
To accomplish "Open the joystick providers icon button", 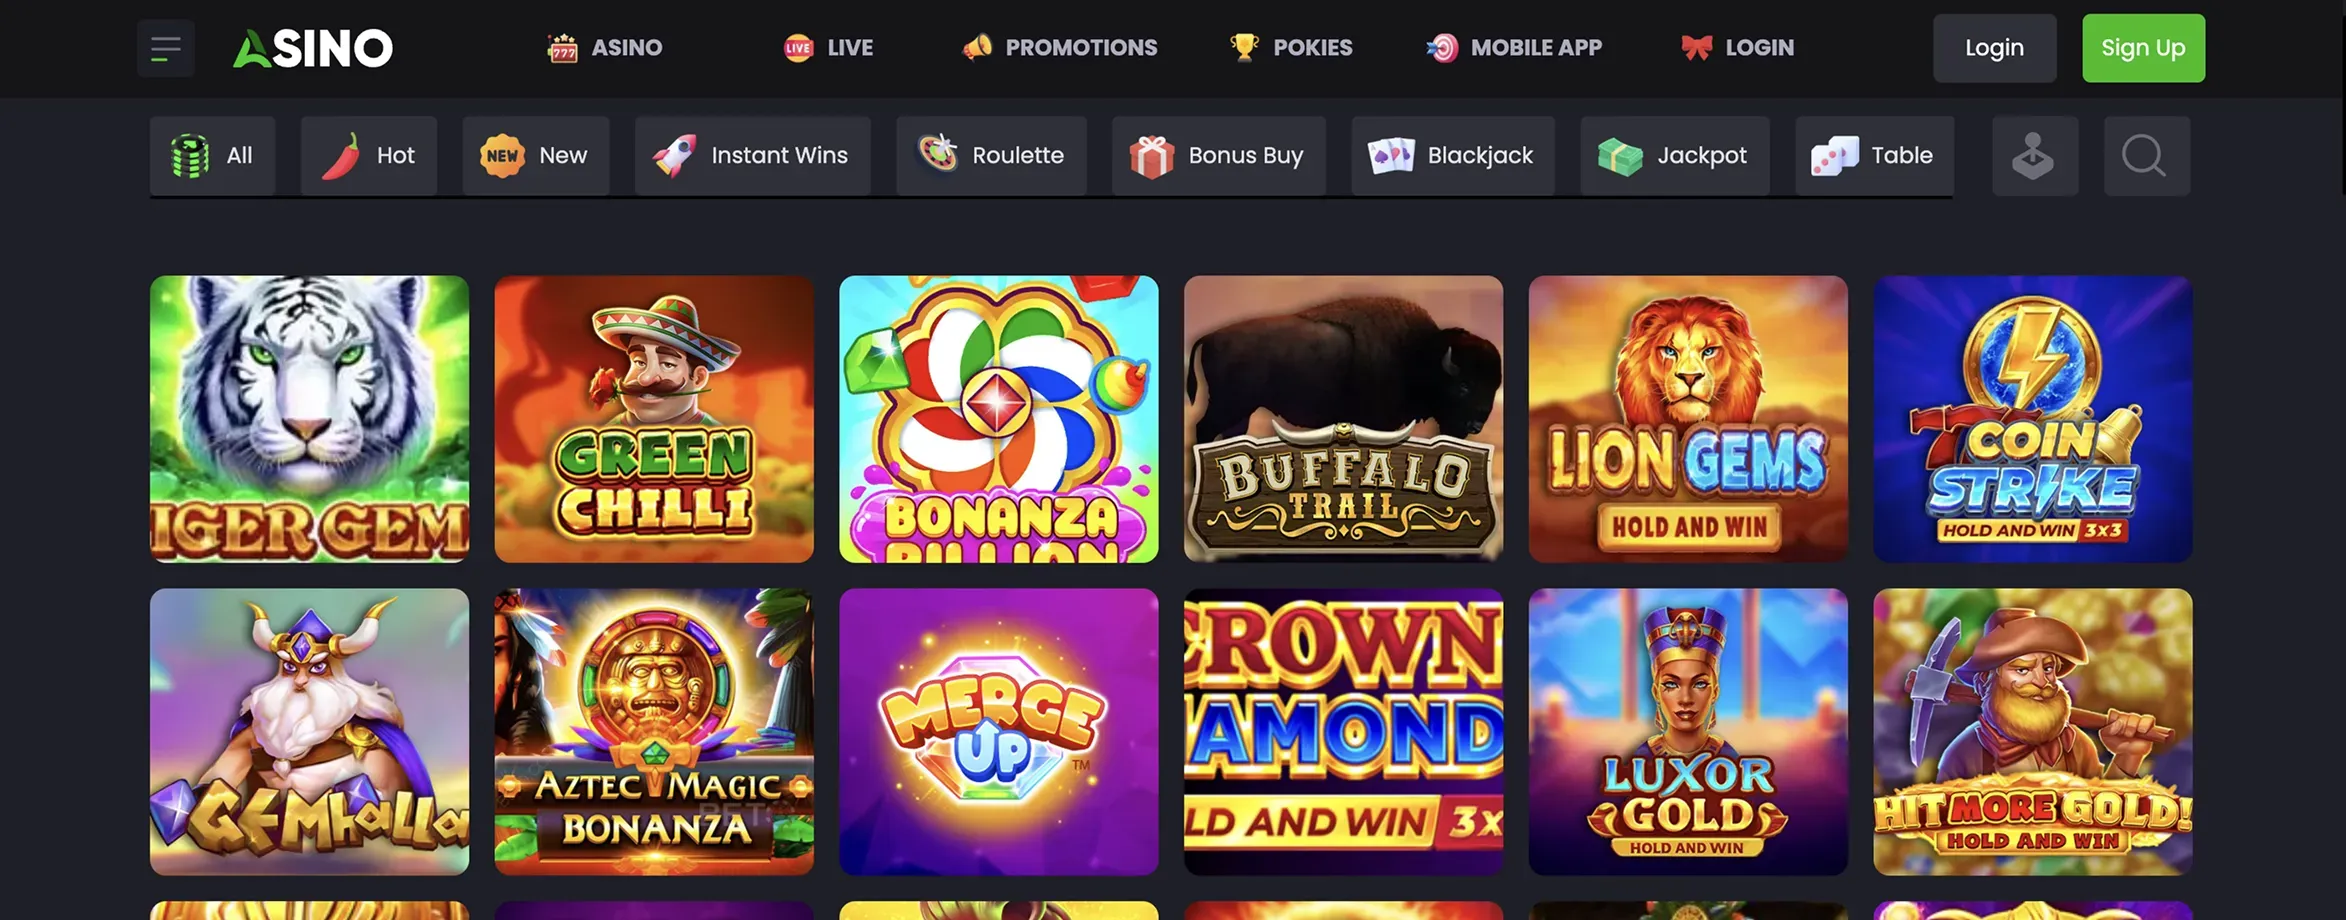I will (2034, 156).
